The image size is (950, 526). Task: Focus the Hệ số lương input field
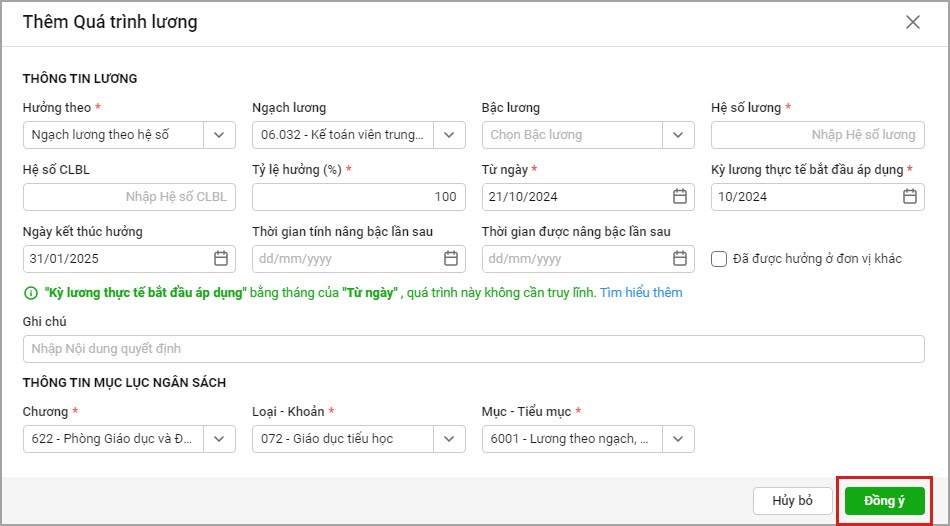(817, 135)
